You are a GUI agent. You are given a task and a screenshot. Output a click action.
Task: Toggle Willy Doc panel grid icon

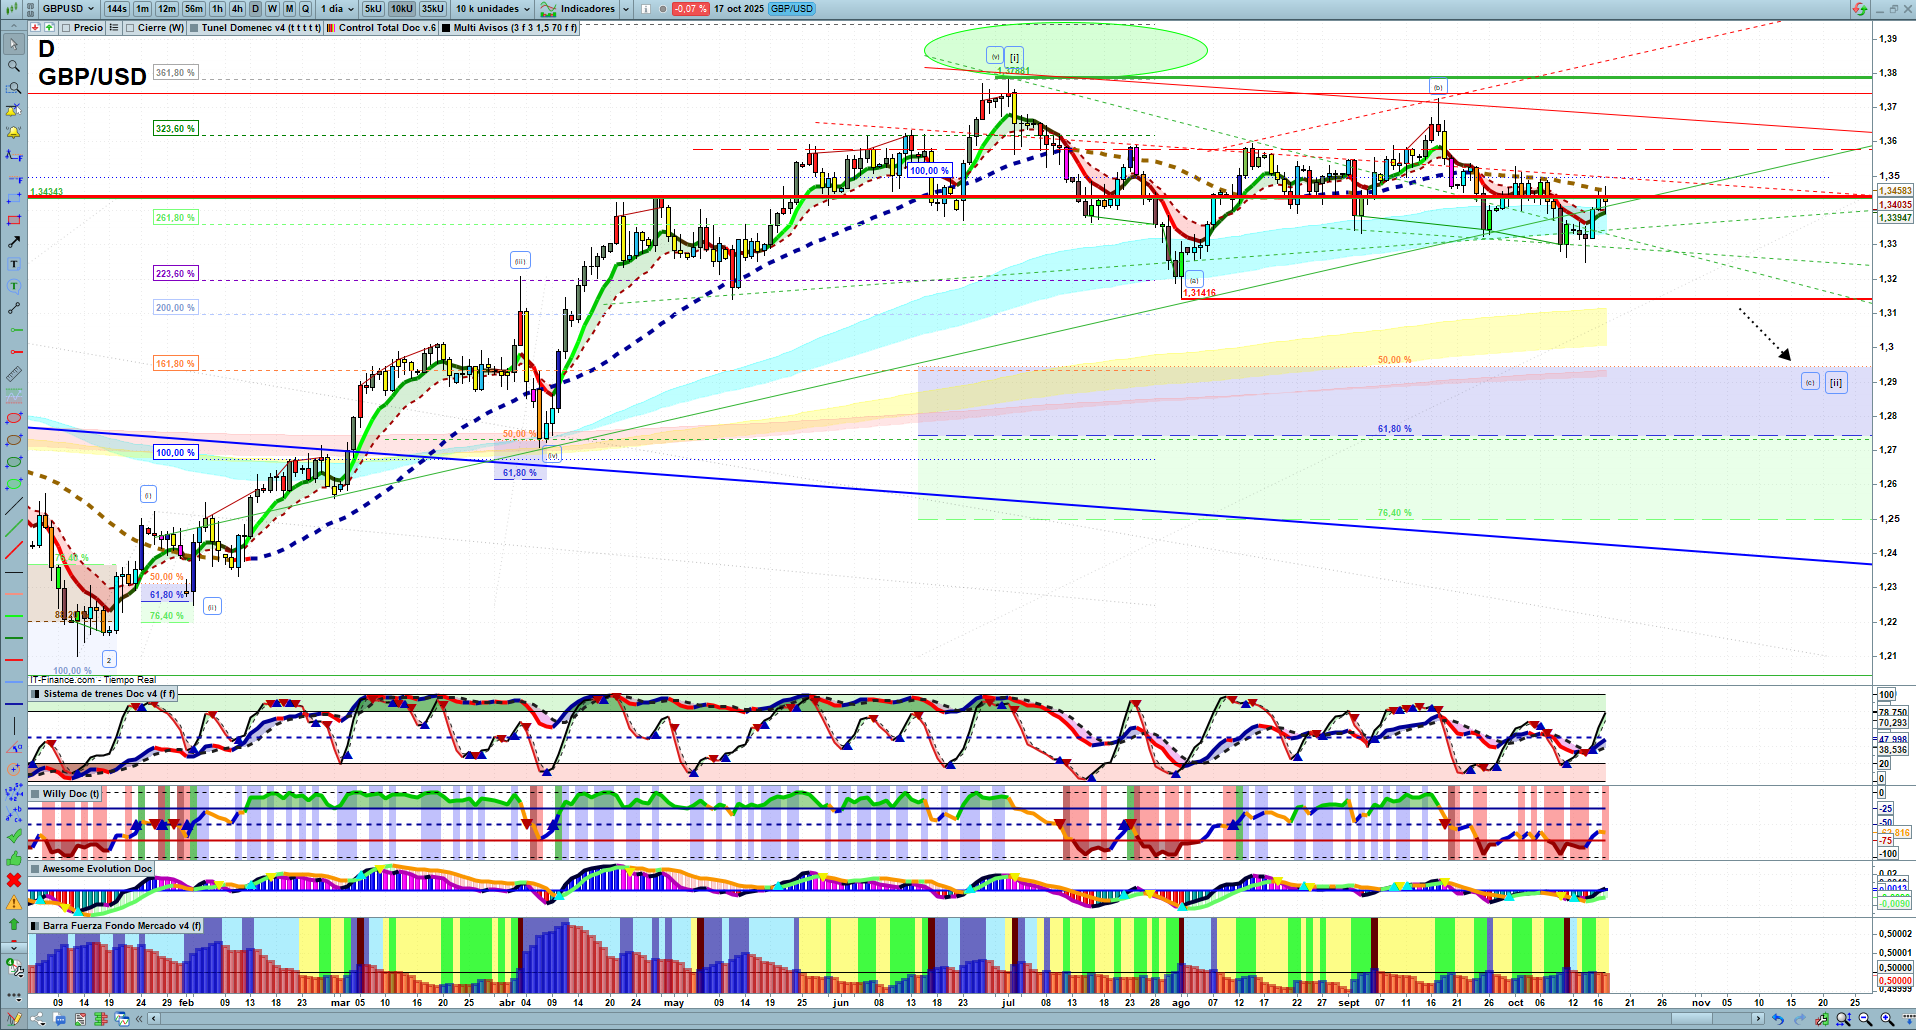[35, 794]
